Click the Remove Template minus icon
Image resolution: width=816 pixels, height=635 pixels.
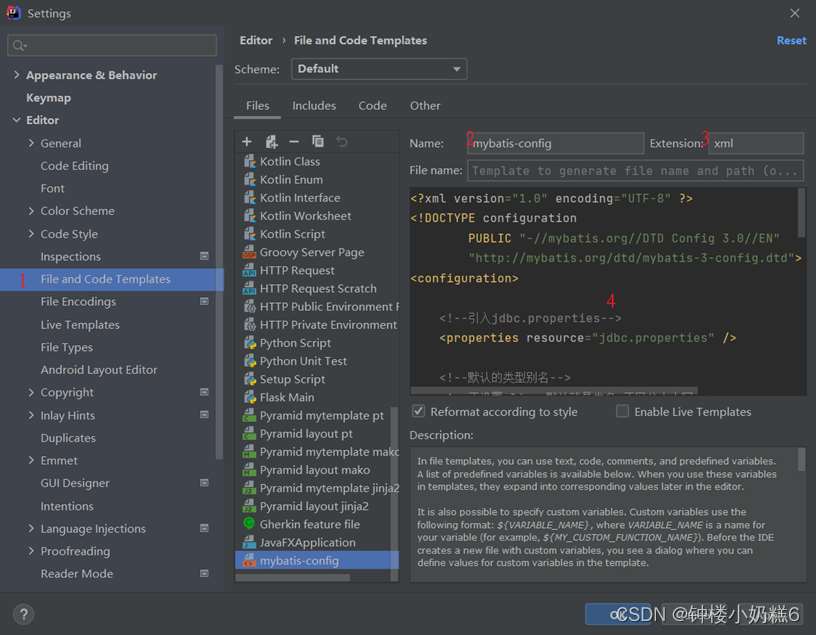294,142
